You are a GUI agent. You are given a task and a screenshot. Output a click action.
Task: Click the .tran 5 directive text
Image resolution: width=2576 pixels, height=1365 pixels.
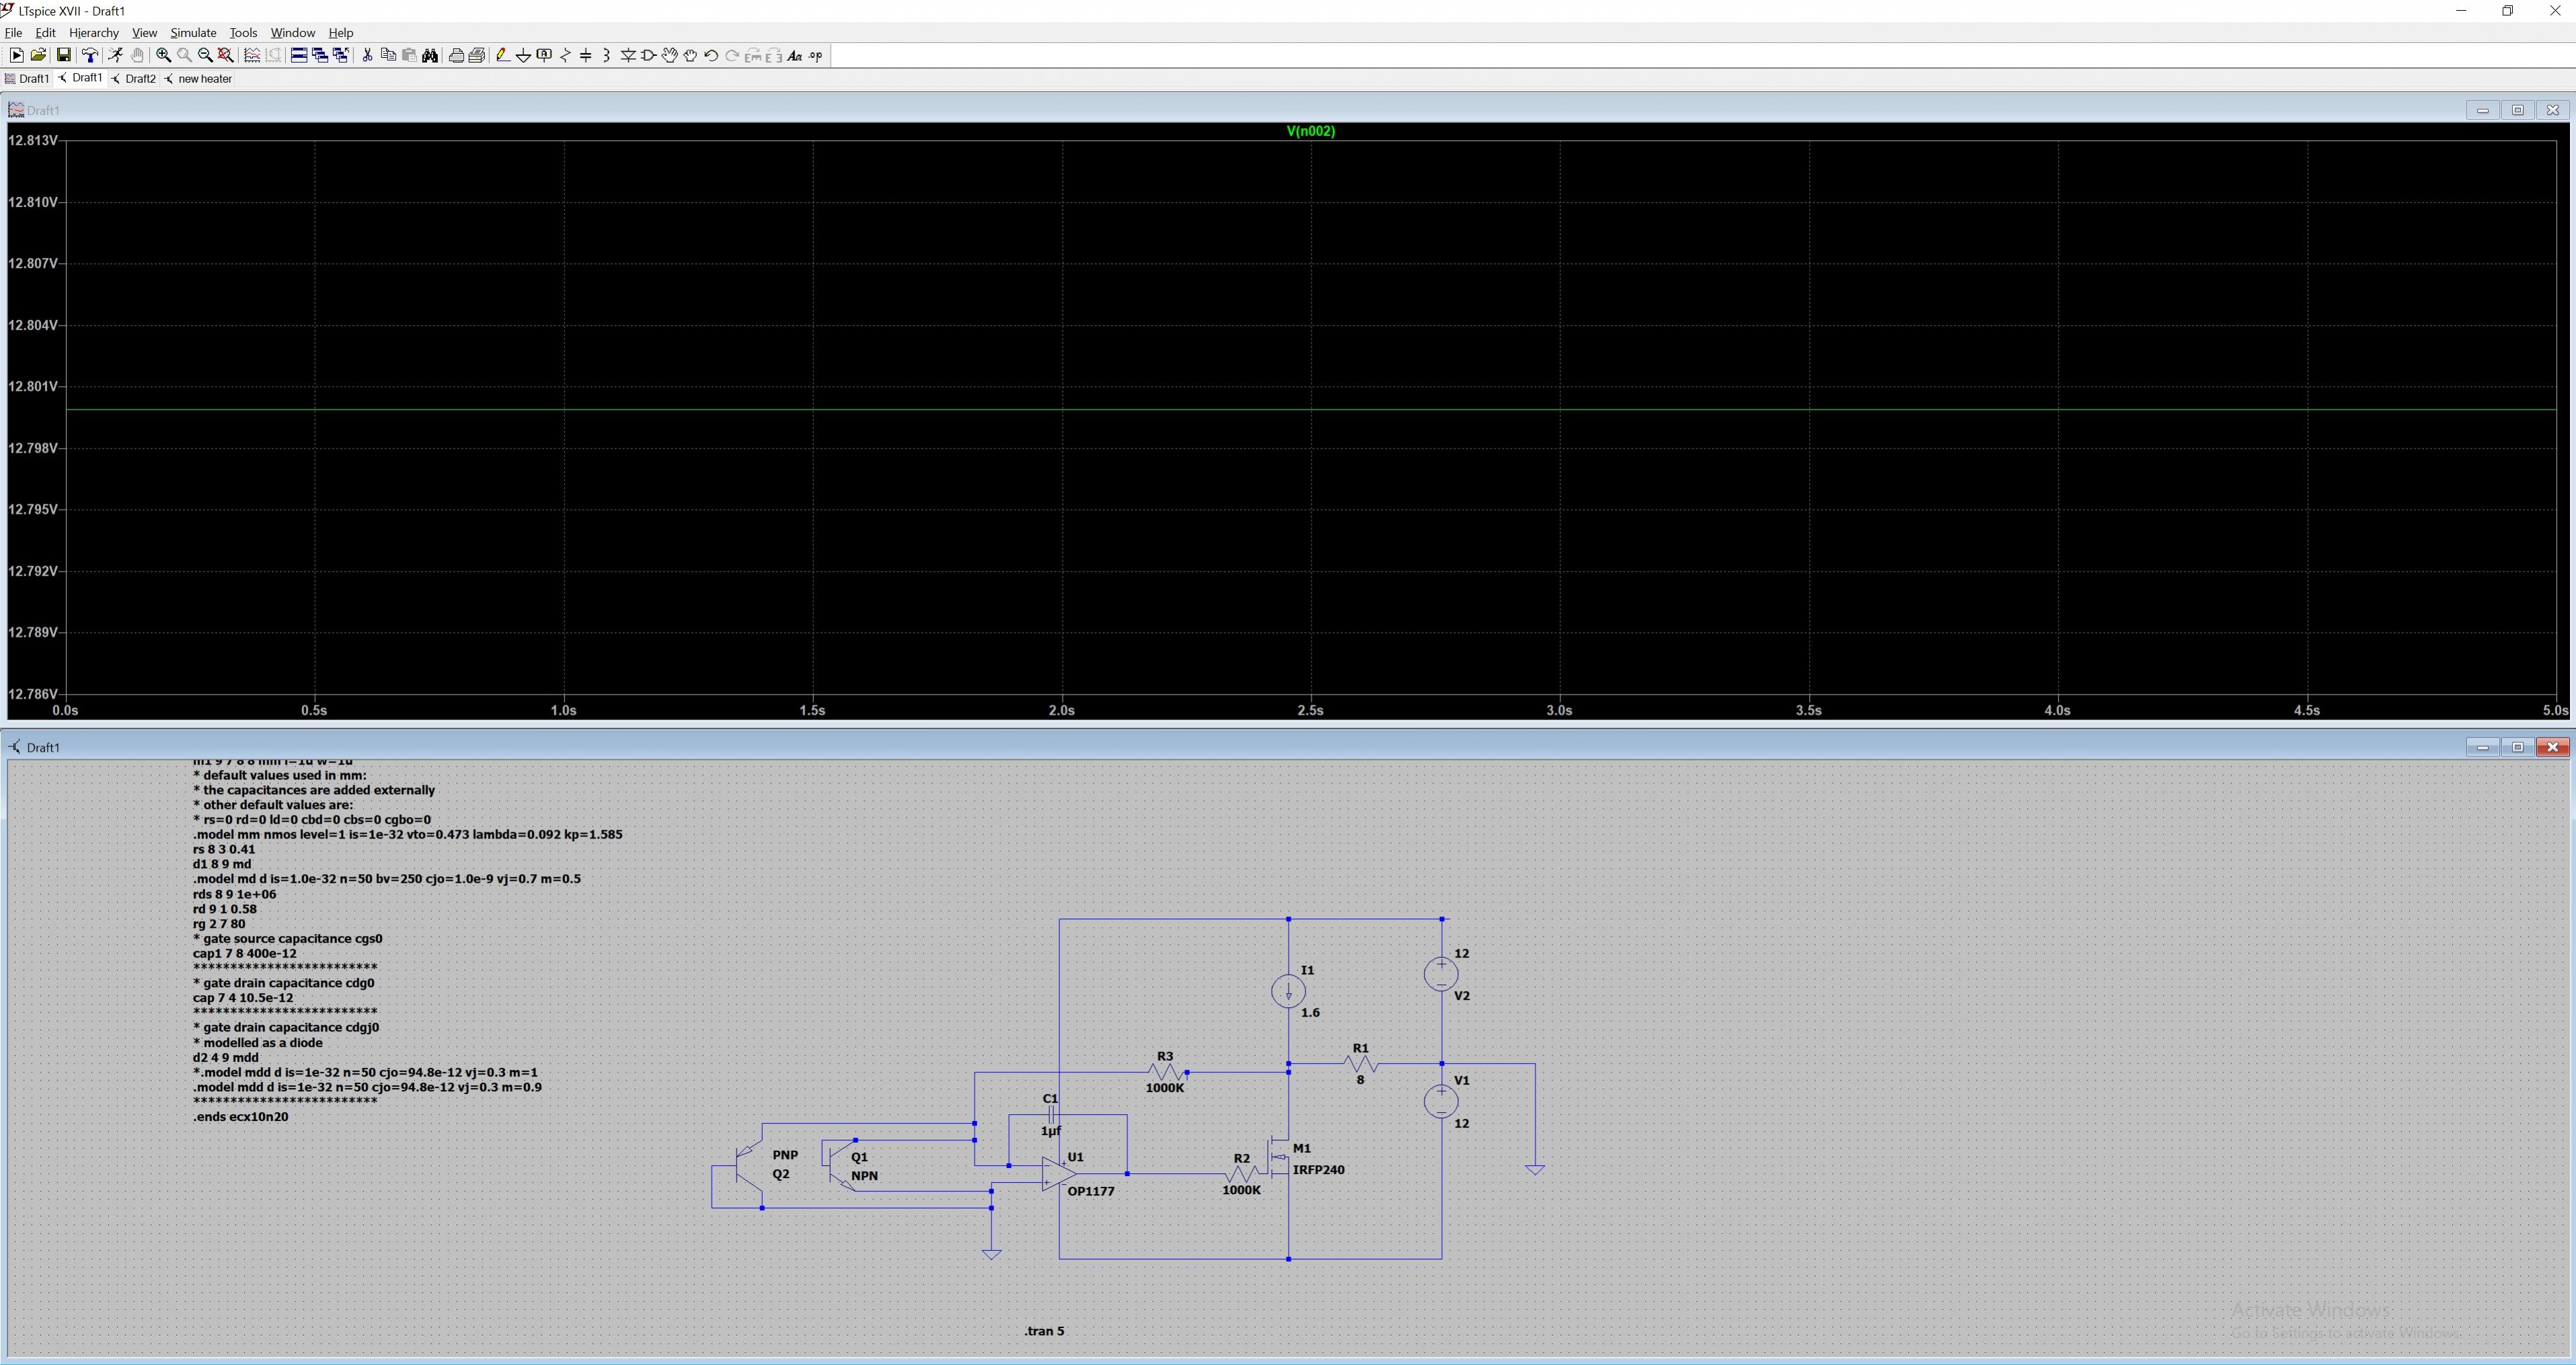click(x=1044, y=1331)
